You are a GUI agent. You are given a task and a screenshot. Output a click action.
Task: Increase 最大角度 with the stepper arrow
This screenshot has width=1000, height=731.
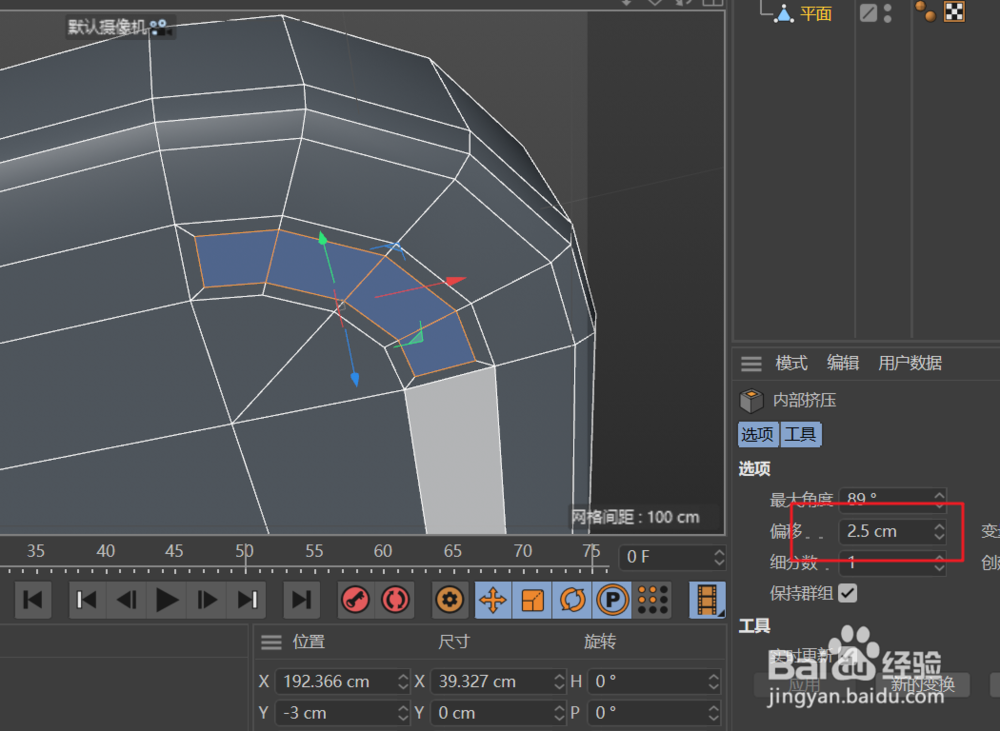[x=938, y=494]
